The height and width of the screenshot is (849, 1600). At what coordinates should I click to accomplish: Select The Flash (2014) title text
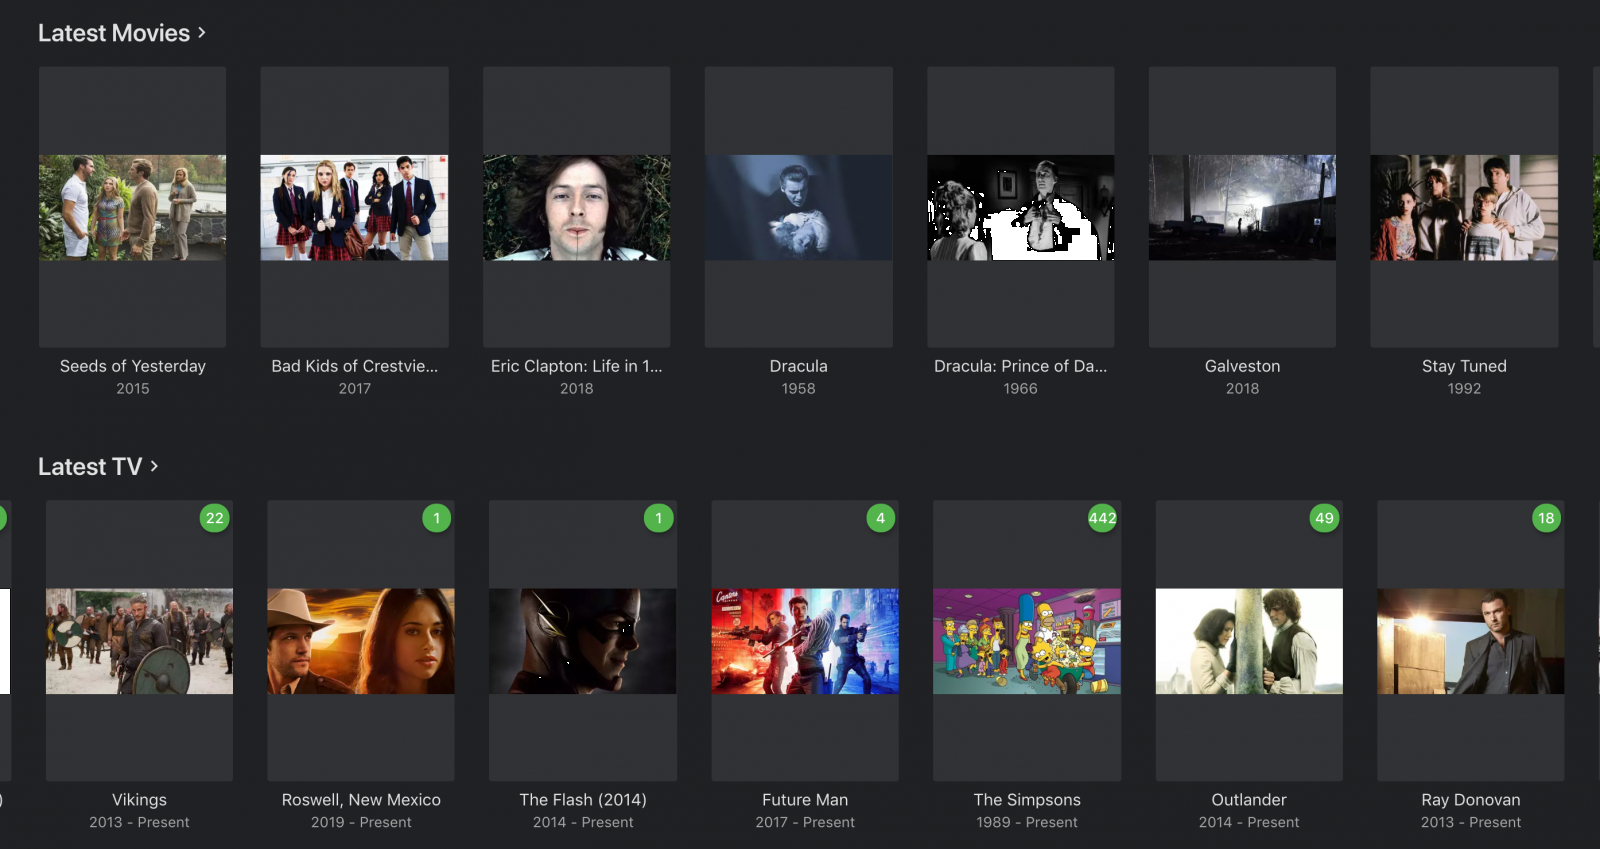[583, 800]
